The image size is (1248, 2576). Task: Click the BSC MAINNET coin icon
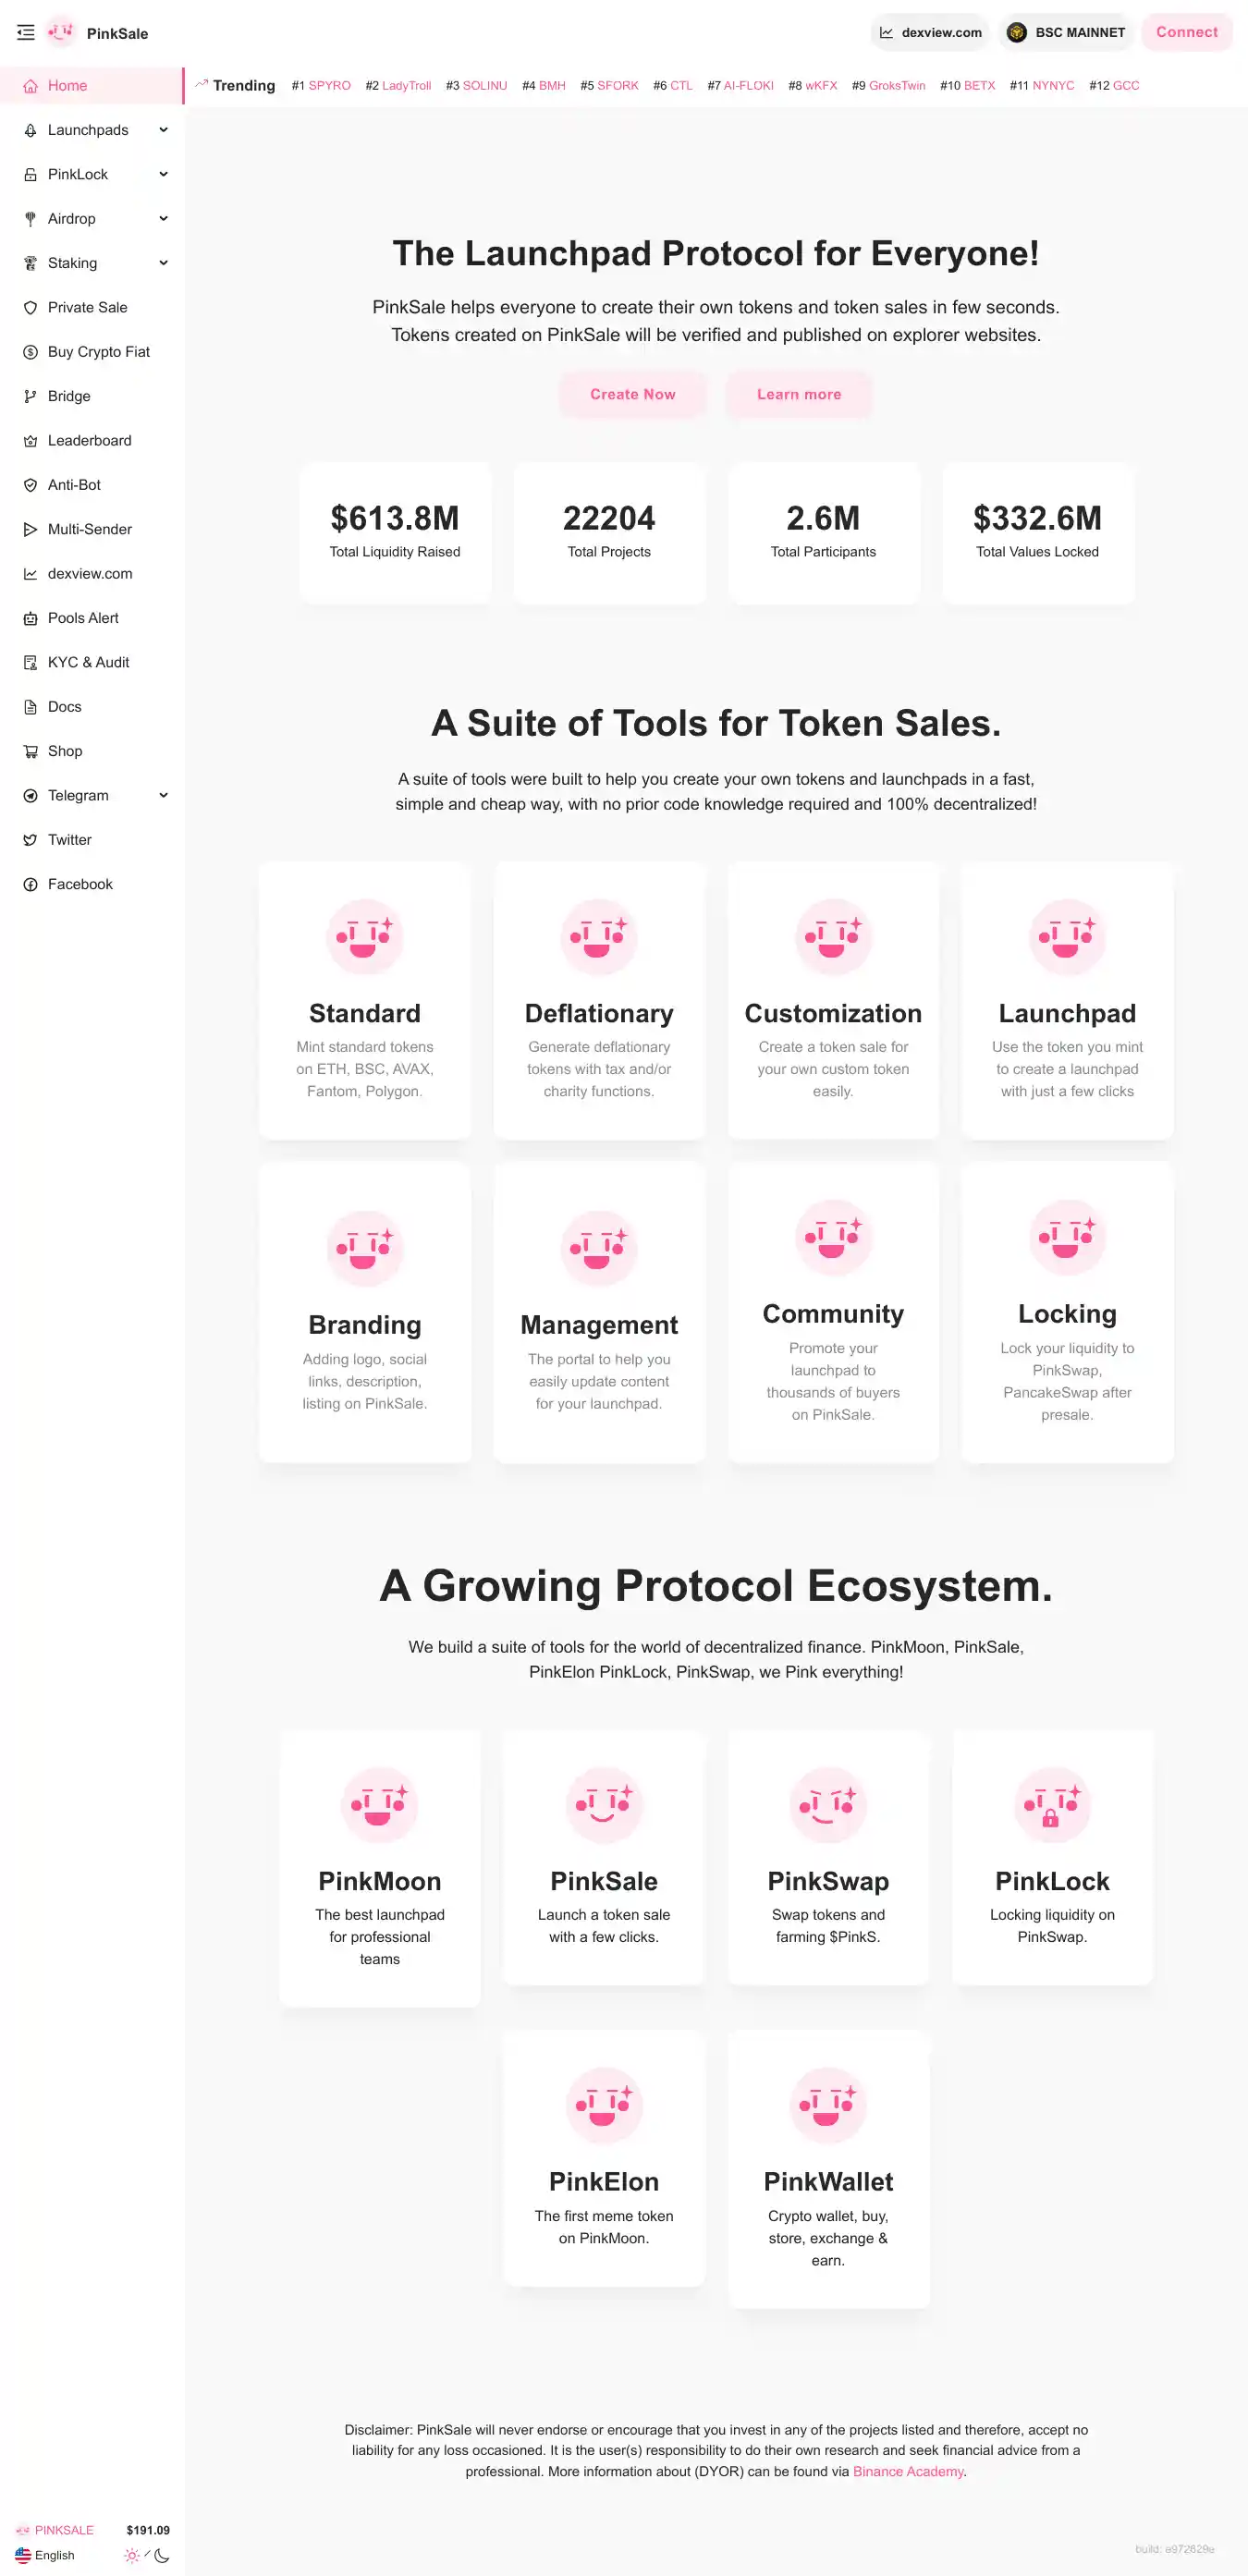pos(1016,33)
